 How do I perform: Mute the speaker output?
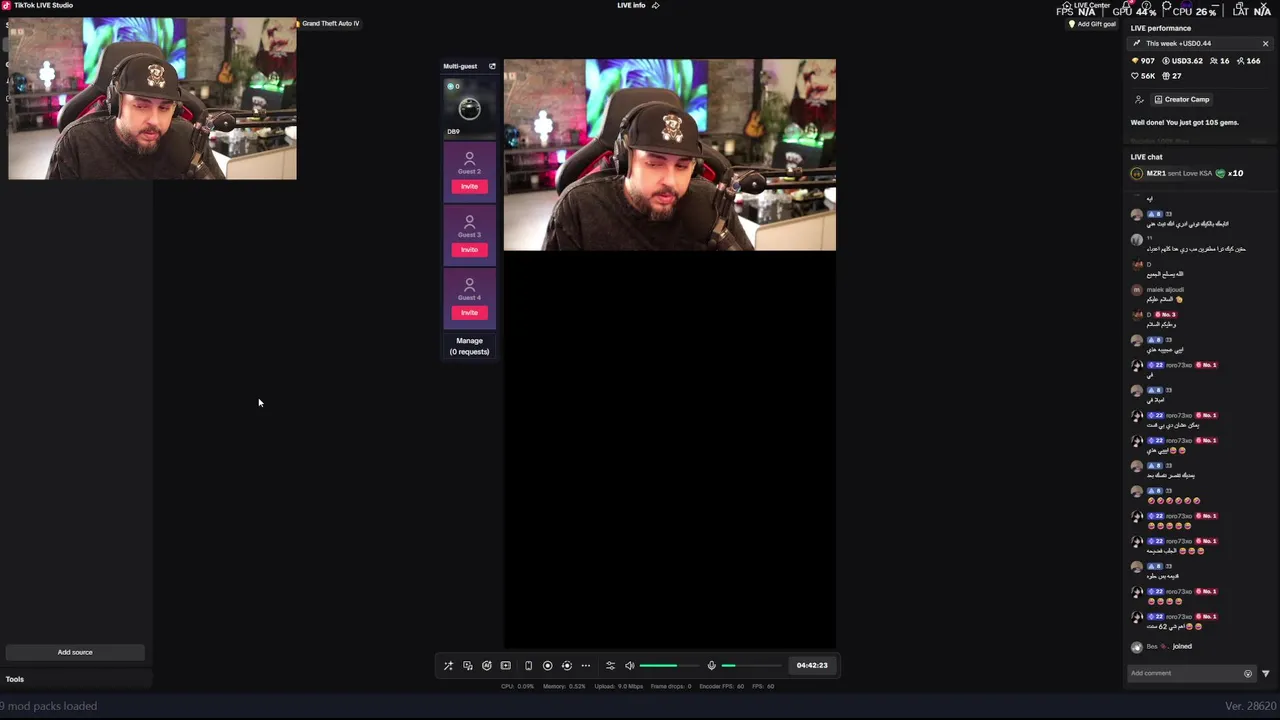629,666
